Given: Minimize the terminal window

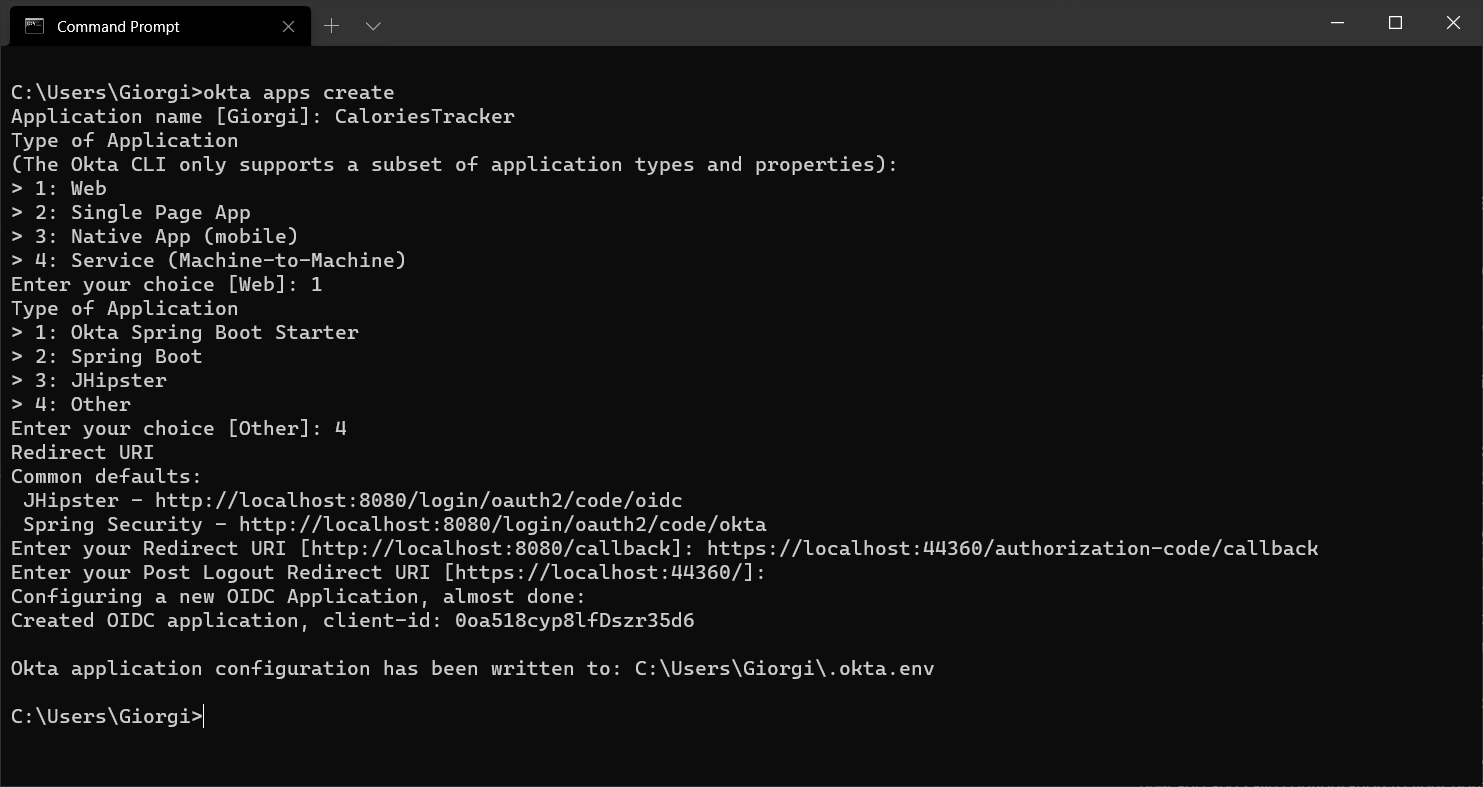Looking at the screenshot, I should 1338,23.
